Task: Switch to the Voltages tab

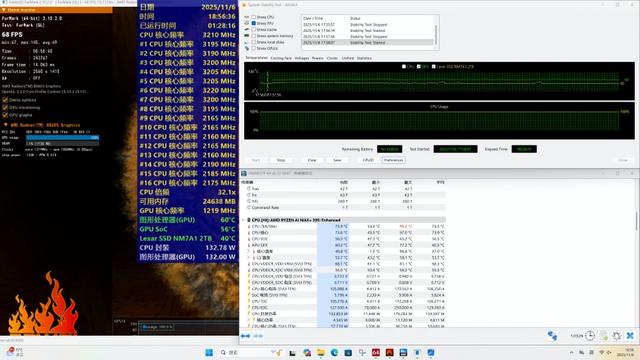Action: 302,58
